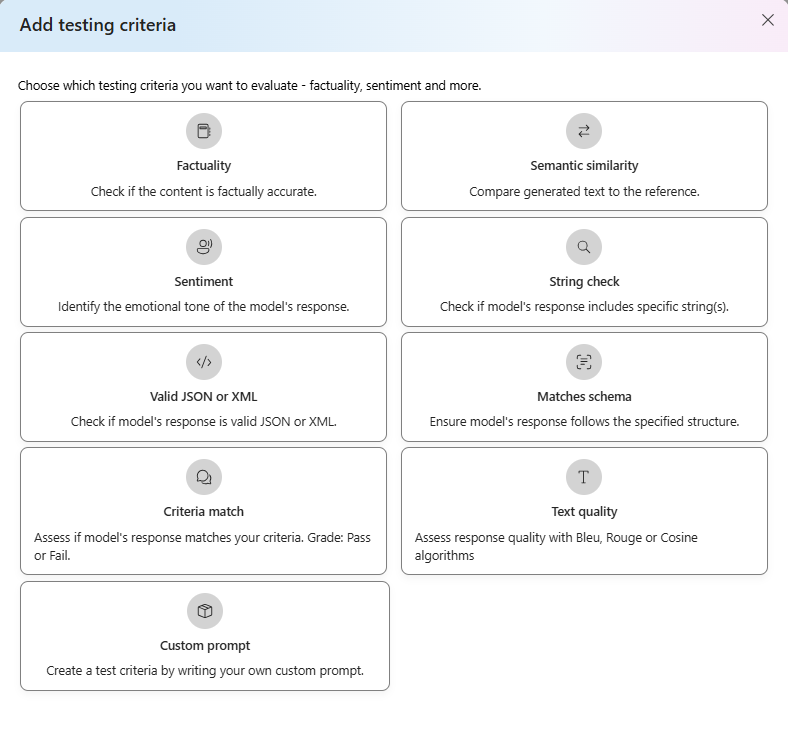
Task: Select the Factuality criteria title
Action: [x=204, y=166]
